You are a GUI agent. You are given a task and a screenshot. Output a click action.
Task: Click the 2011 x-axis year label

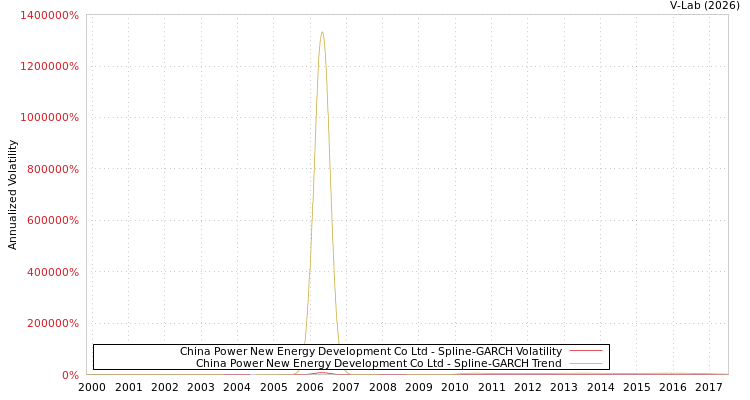pyautogui.click(x=492, y=387)
